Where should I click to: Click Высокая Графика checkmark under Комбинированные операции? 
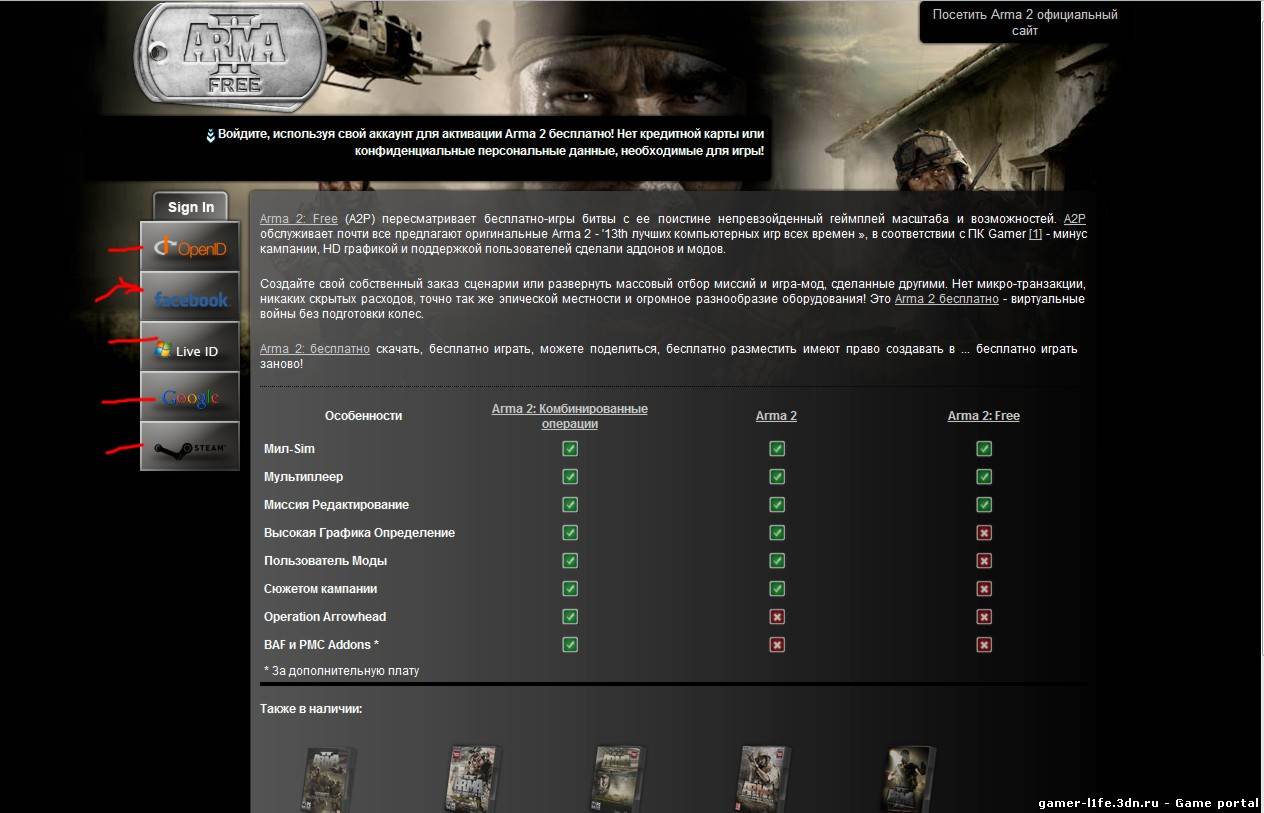click(570, 533)
